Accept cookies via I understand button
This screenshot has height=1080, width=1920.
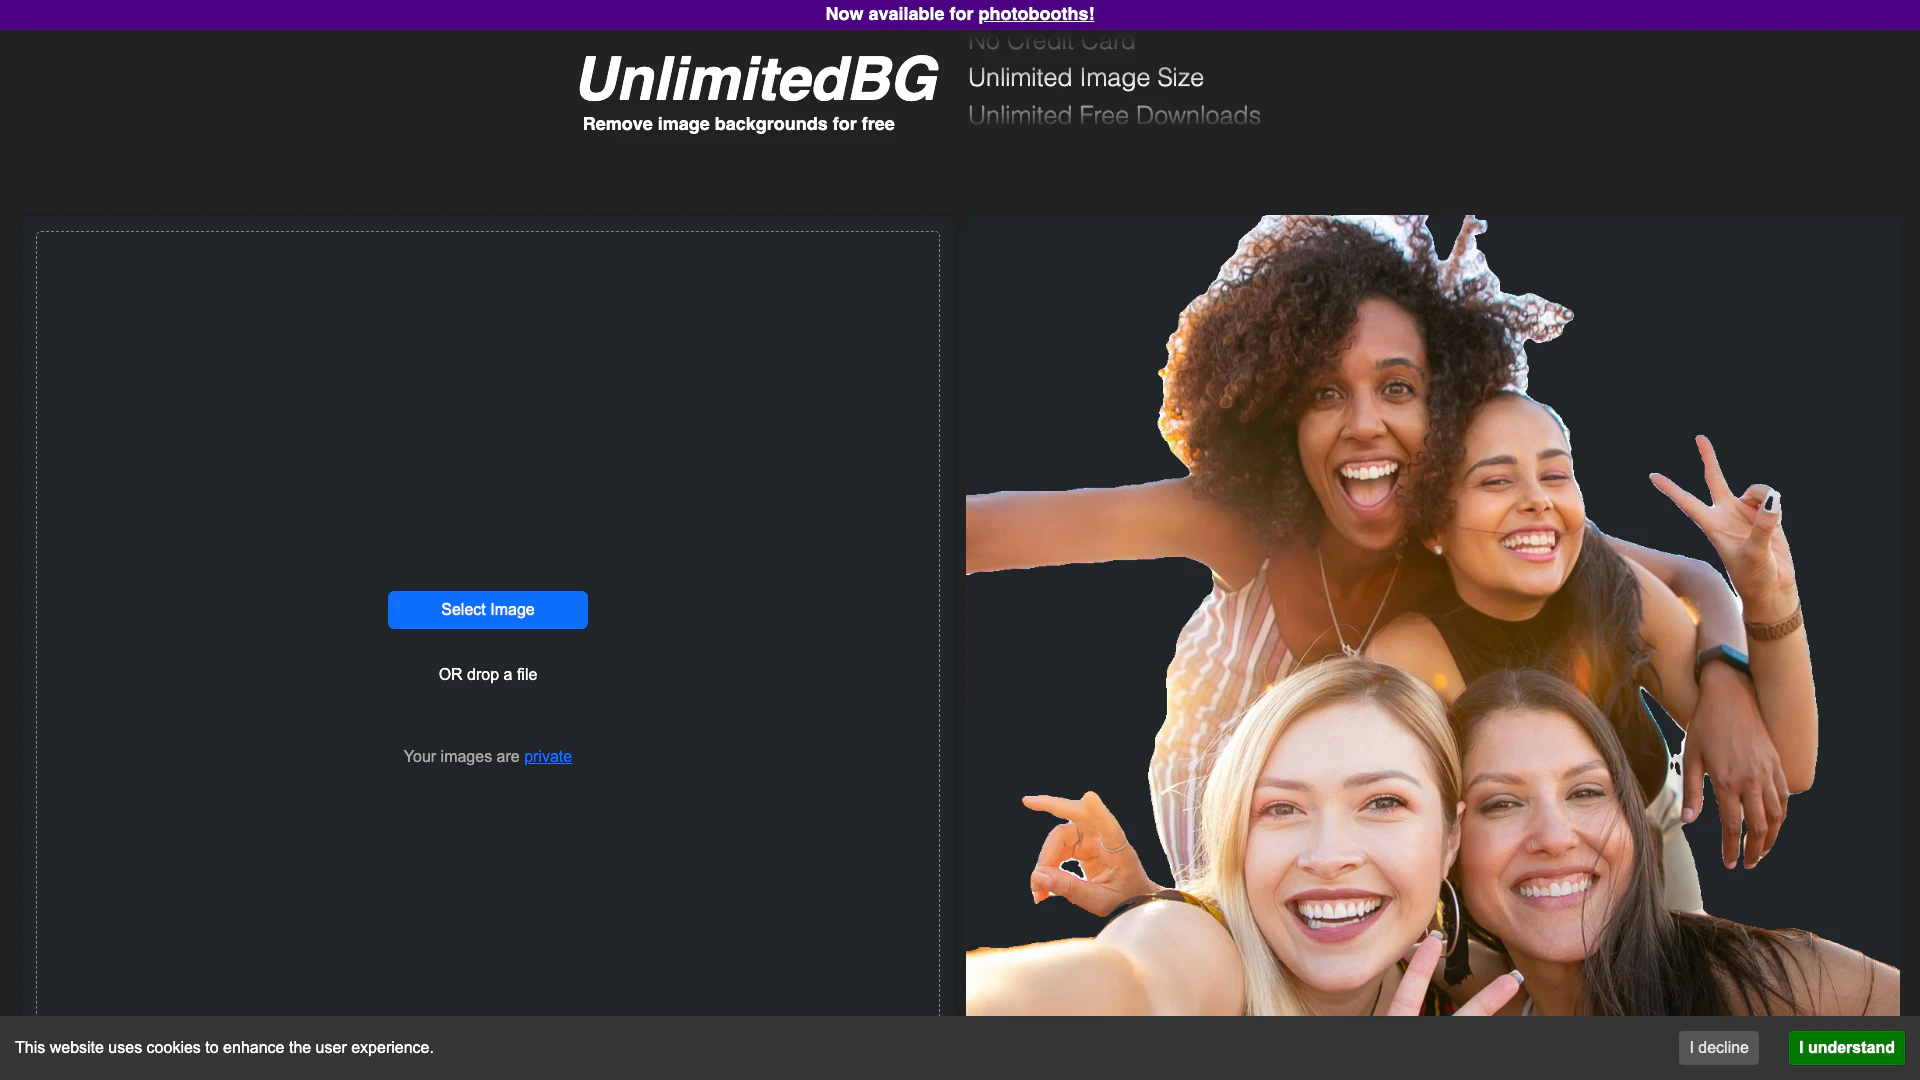[x=1845, y=1047]
